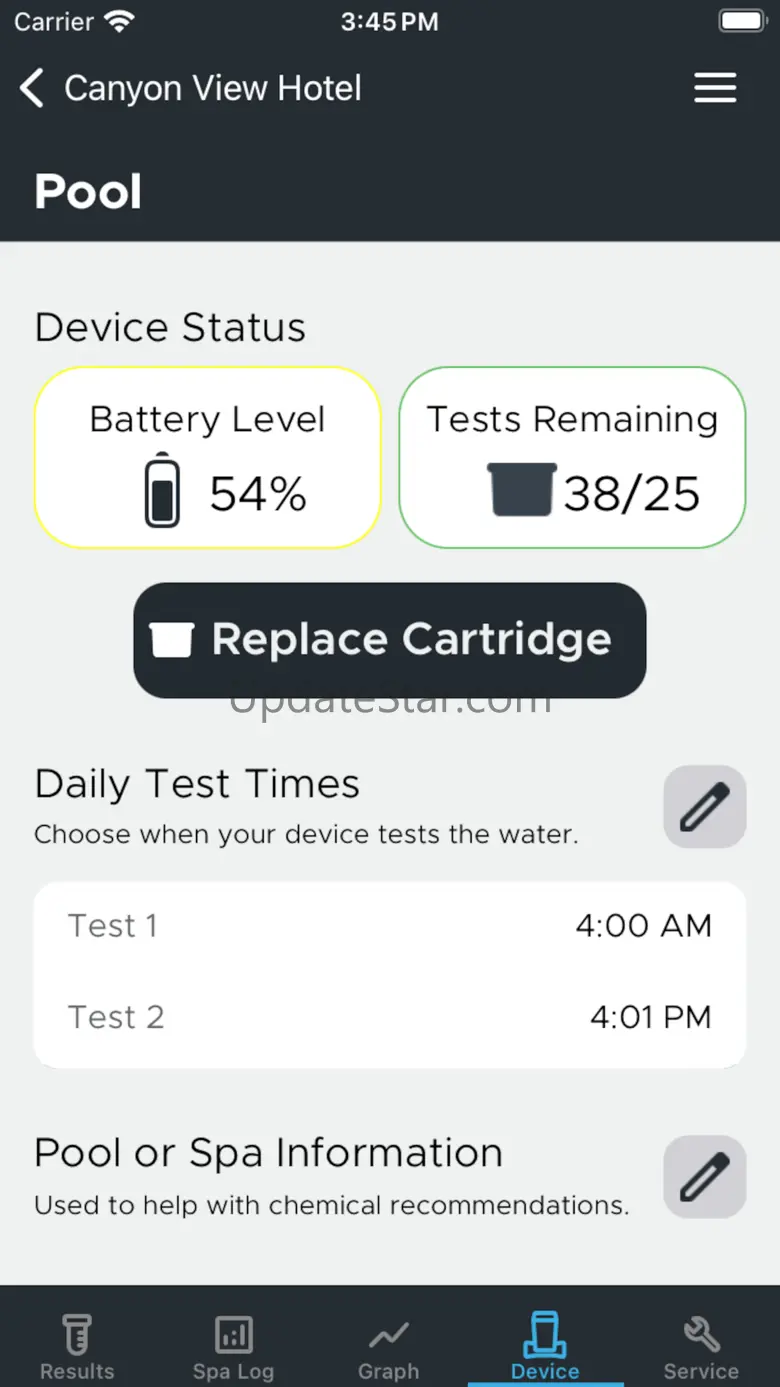Select the Device tab
This screenshot has width=780, height=1387.
[545, 1346]
